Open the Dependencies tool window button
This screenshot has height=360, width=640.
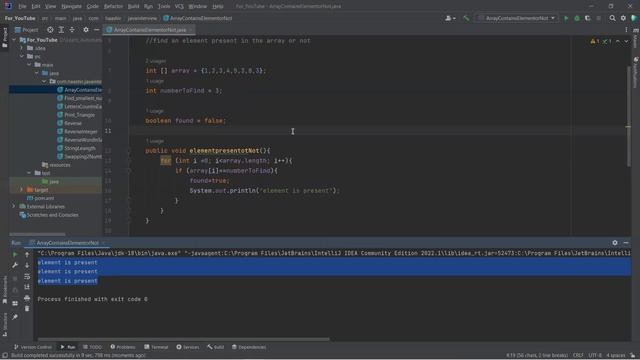(249, 347)
